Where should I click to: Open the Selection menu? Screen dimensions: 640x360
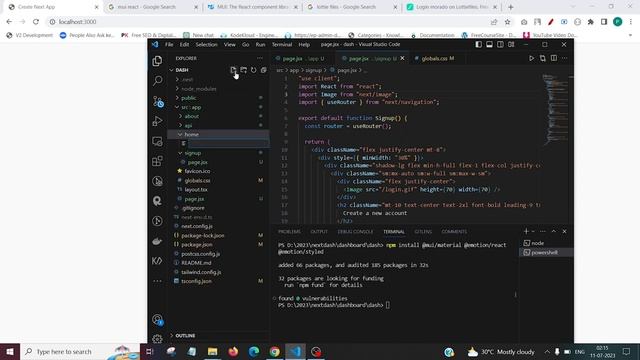pyautogui.click(x=206, y=44)
